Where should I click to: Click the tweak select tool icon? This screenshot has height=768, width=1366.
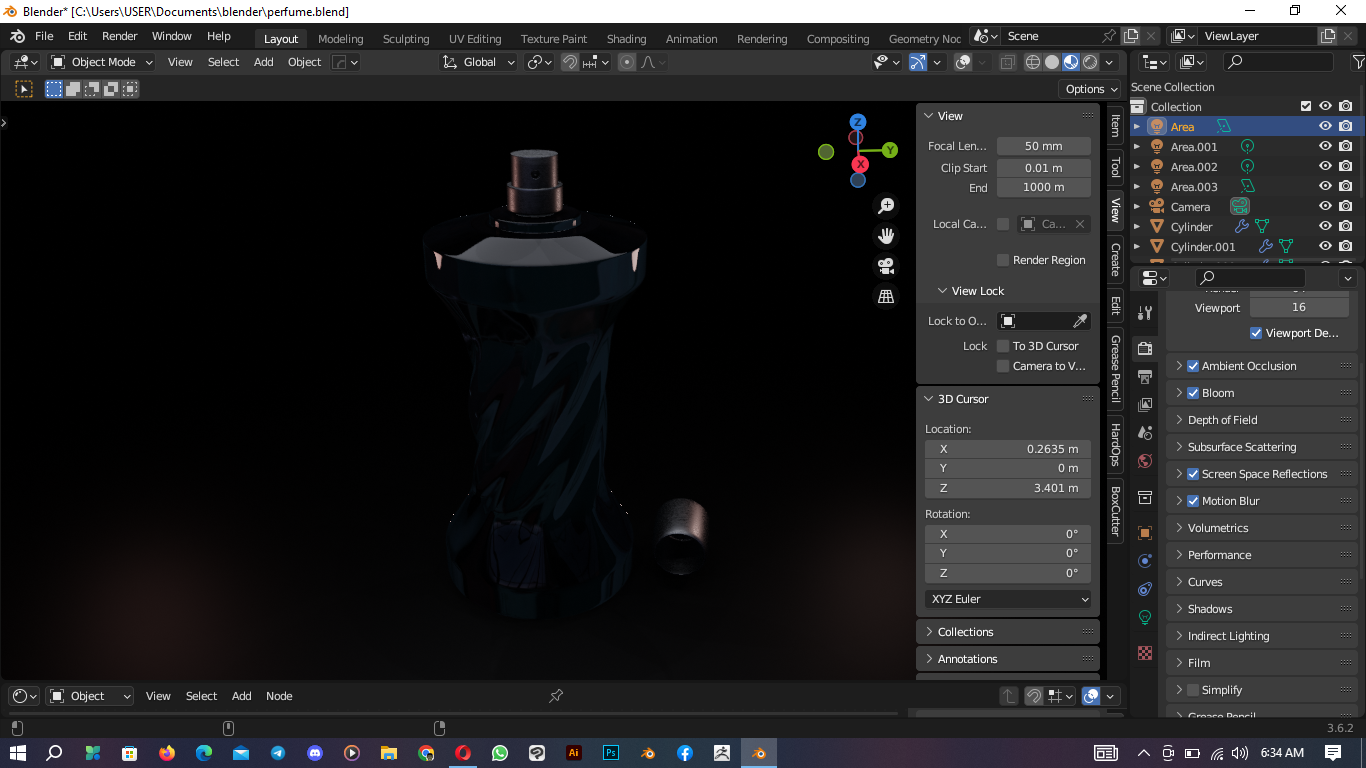(x=24, y=89)
